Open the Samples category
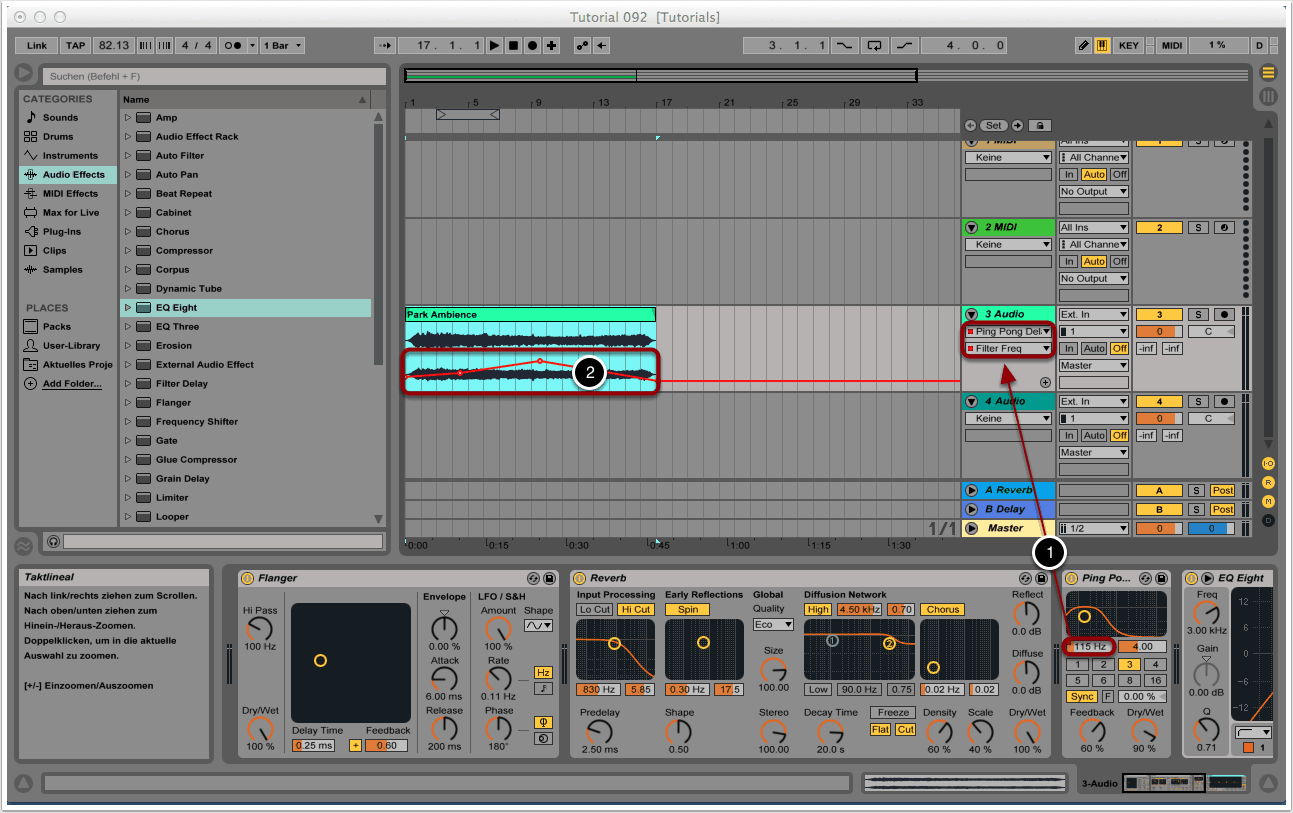The height and width of the screenshot is (813, 1293). click(x=62, y=270)
